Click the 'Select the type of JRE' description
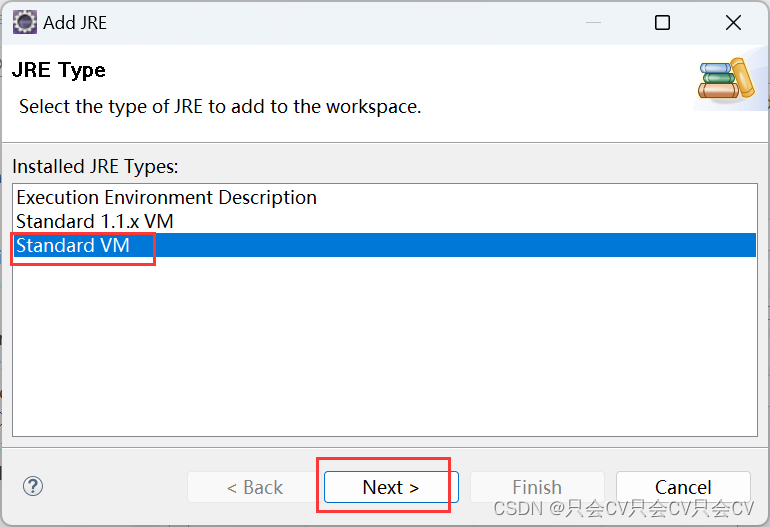Screen dimensions: 770x527 [x=220, y=107]
